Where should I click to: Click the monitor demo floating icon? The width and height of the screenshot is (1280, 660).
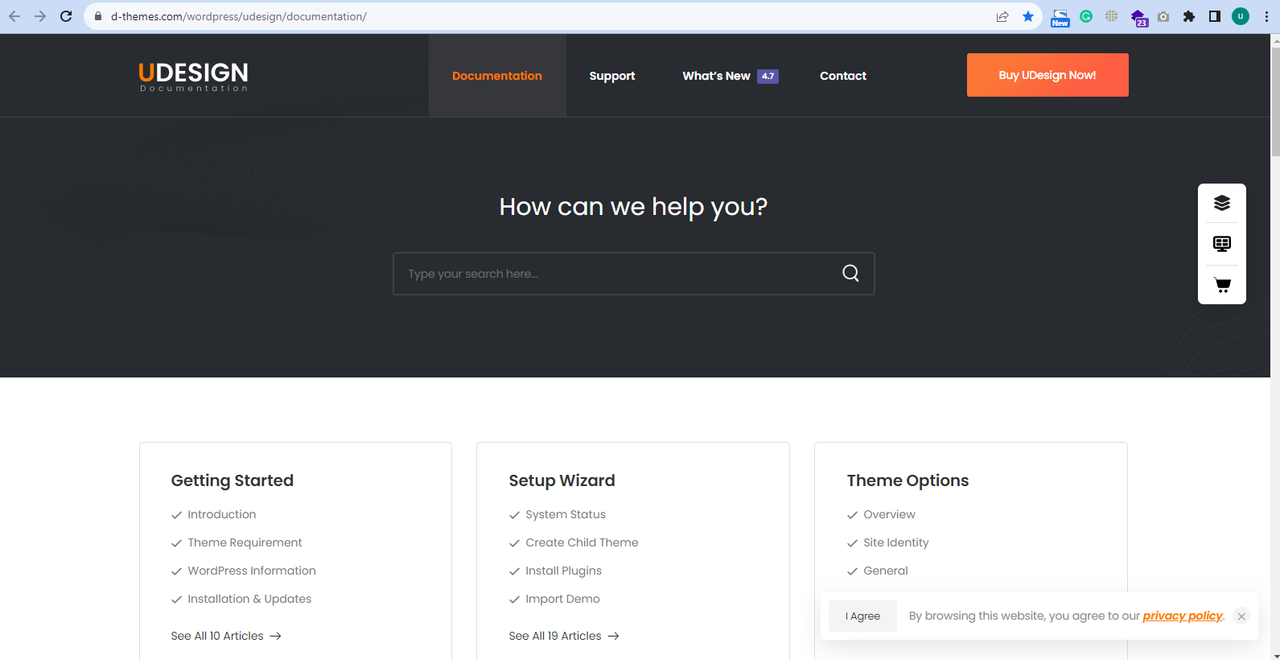click(1222, 244)
